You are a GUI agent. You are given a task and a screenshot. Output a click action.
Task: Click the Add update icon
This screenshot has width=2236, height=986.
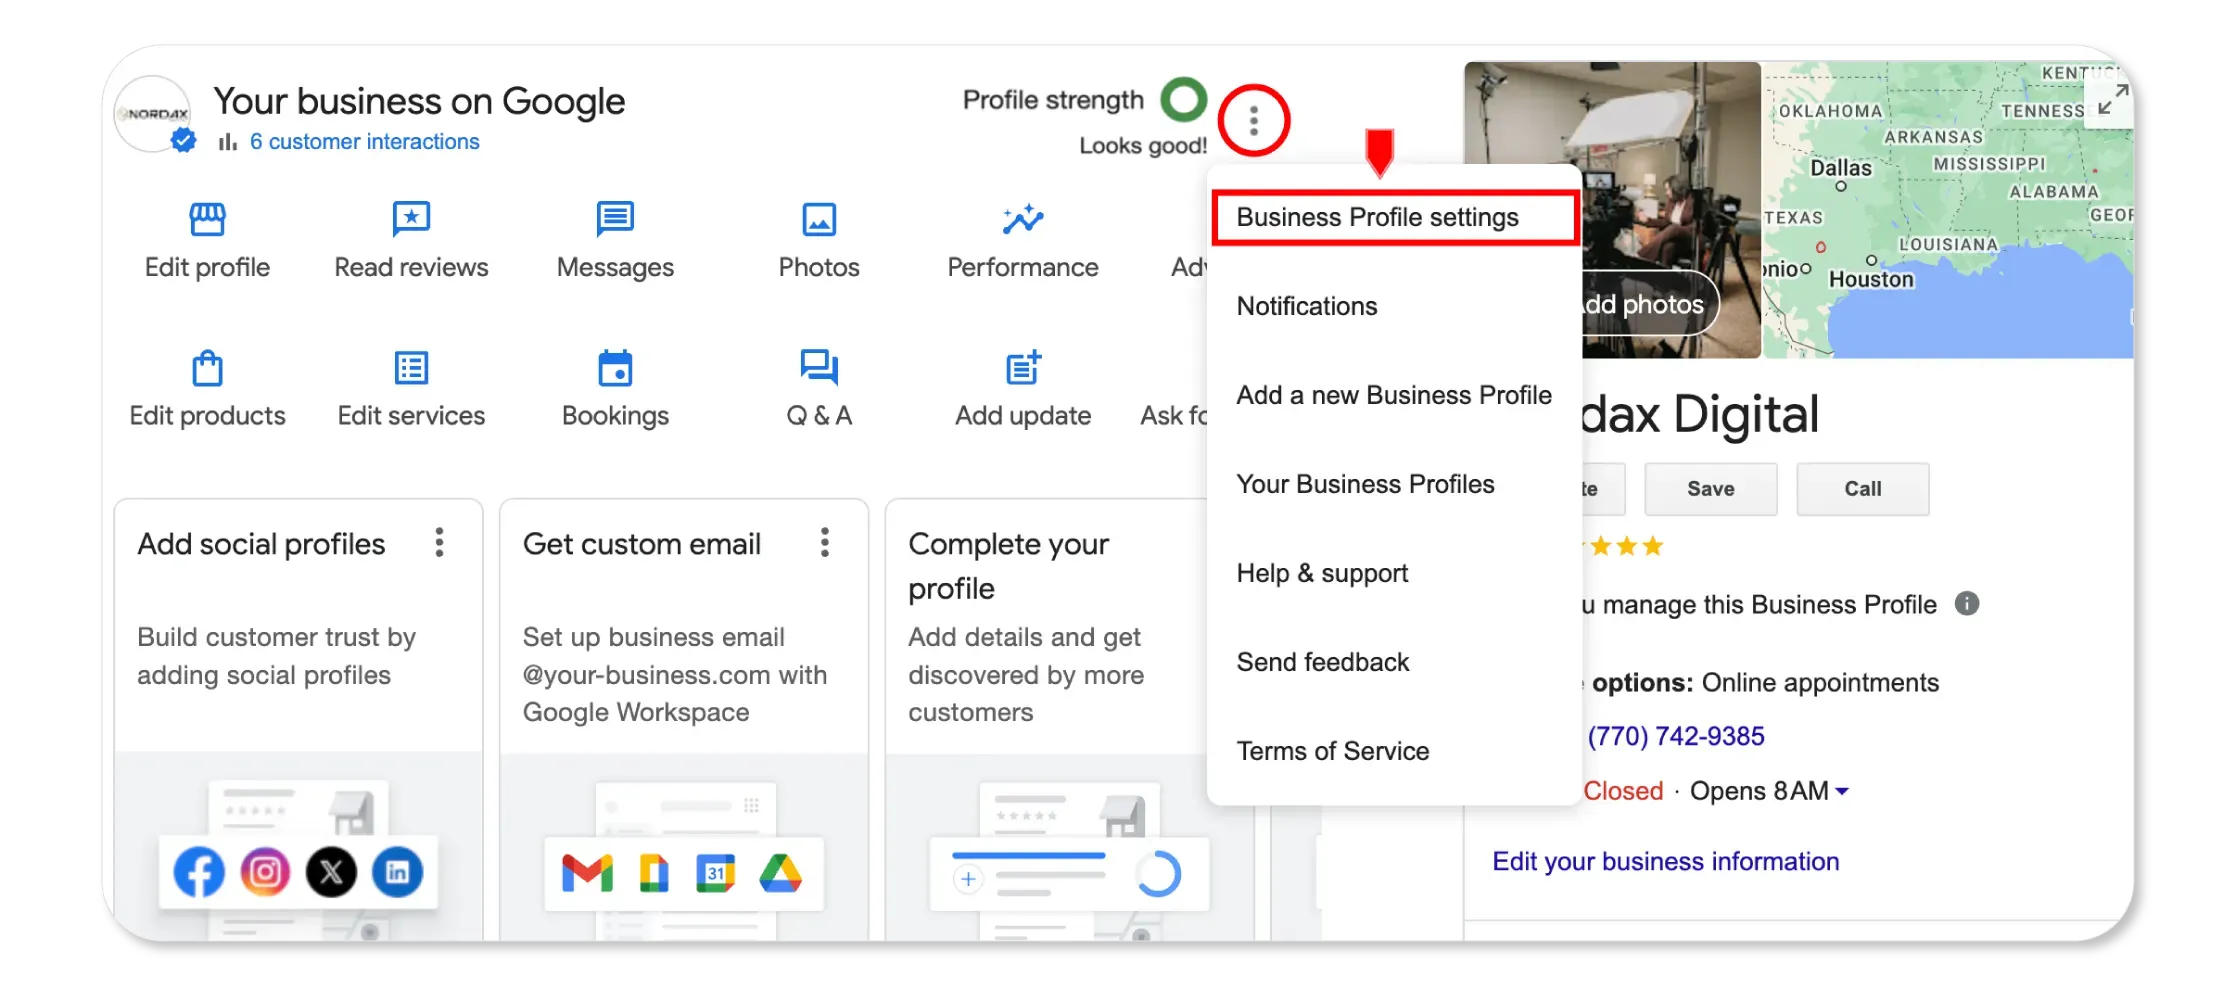tap(1022, 368)
